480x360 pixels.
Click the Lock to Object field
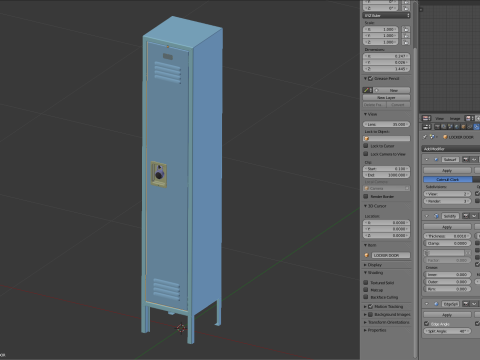386,138
